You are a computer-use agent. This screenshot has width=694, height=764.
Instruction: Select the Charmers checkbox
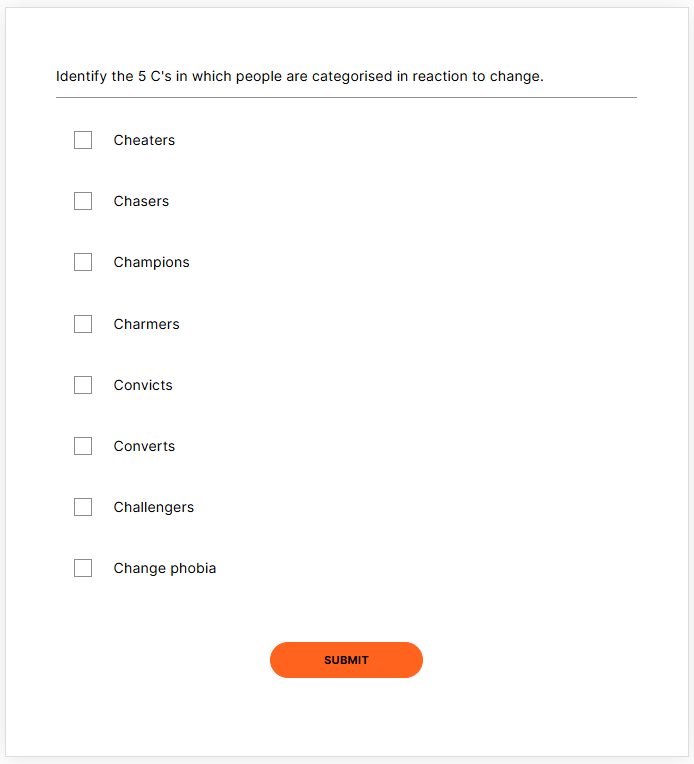[83, 324]
